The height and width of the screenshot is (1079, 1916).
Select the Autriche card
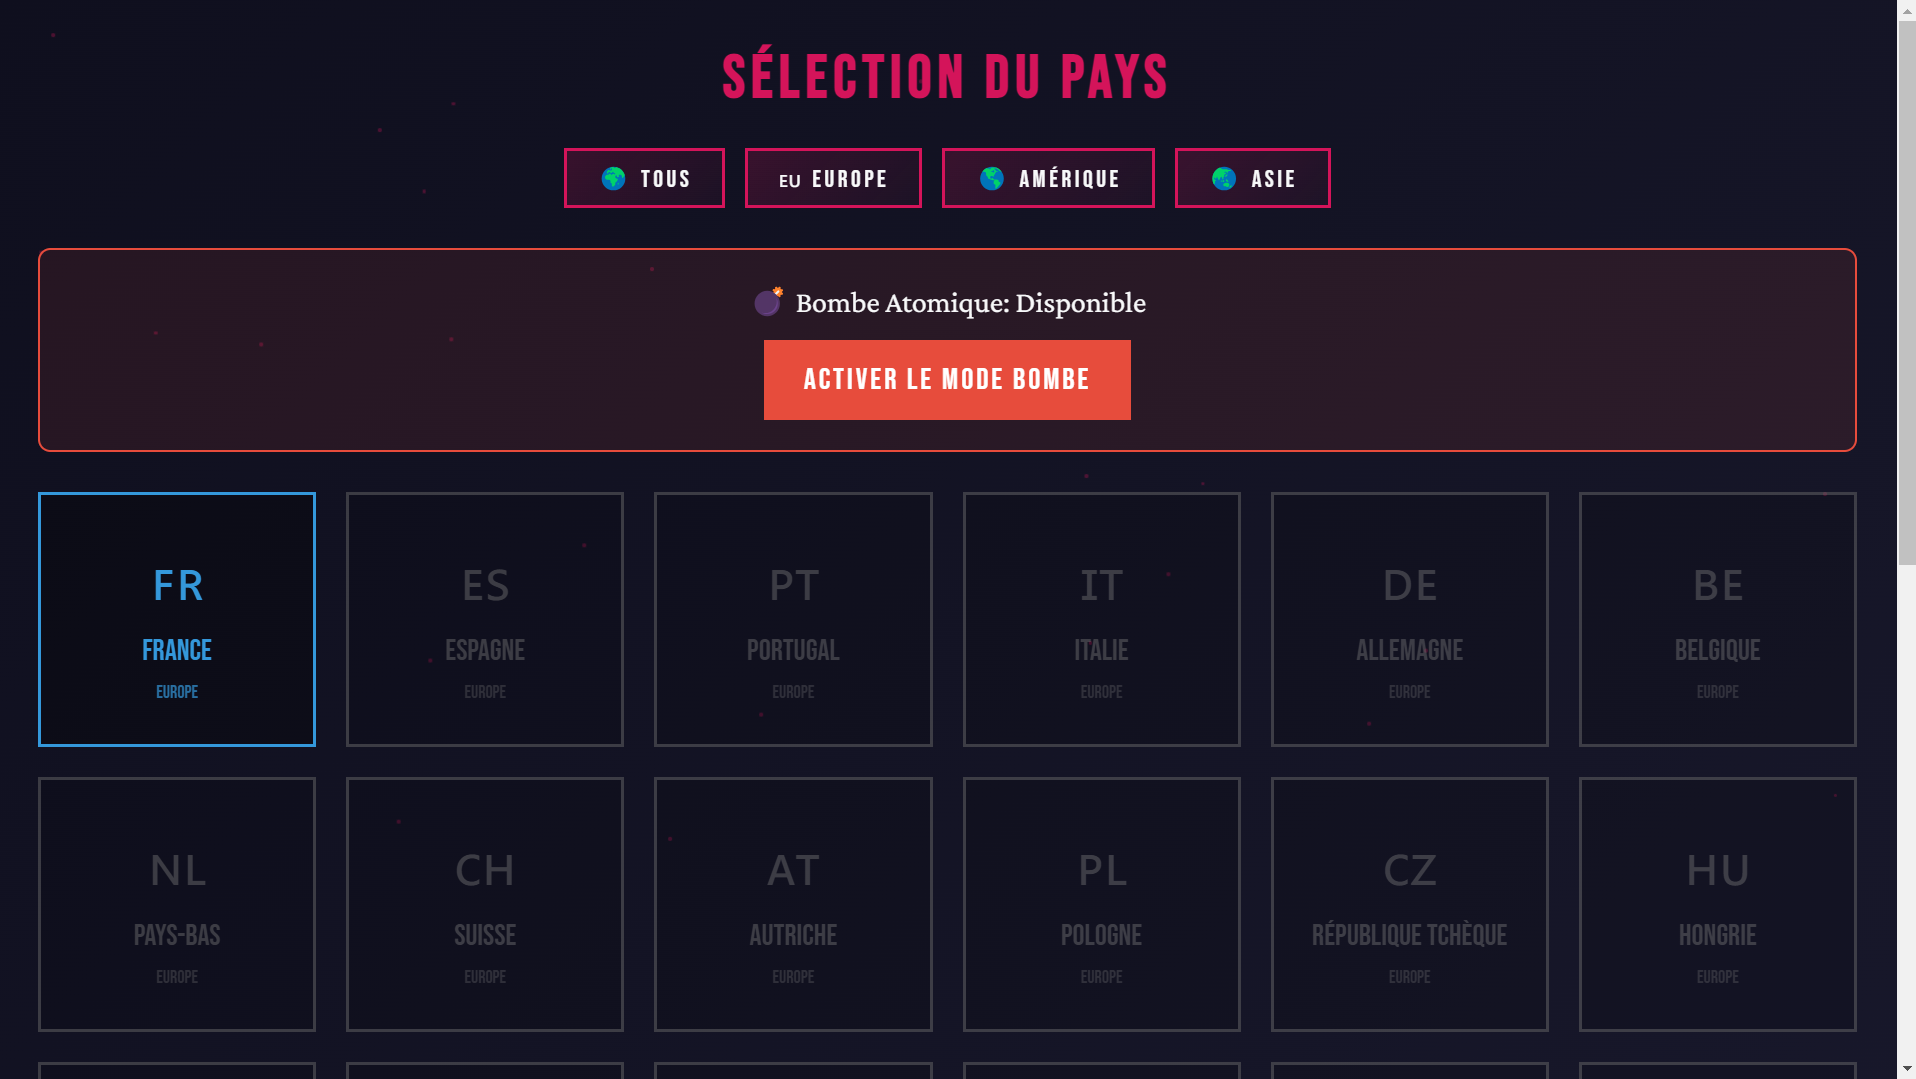pyautogui.click(x=793, y=904)
